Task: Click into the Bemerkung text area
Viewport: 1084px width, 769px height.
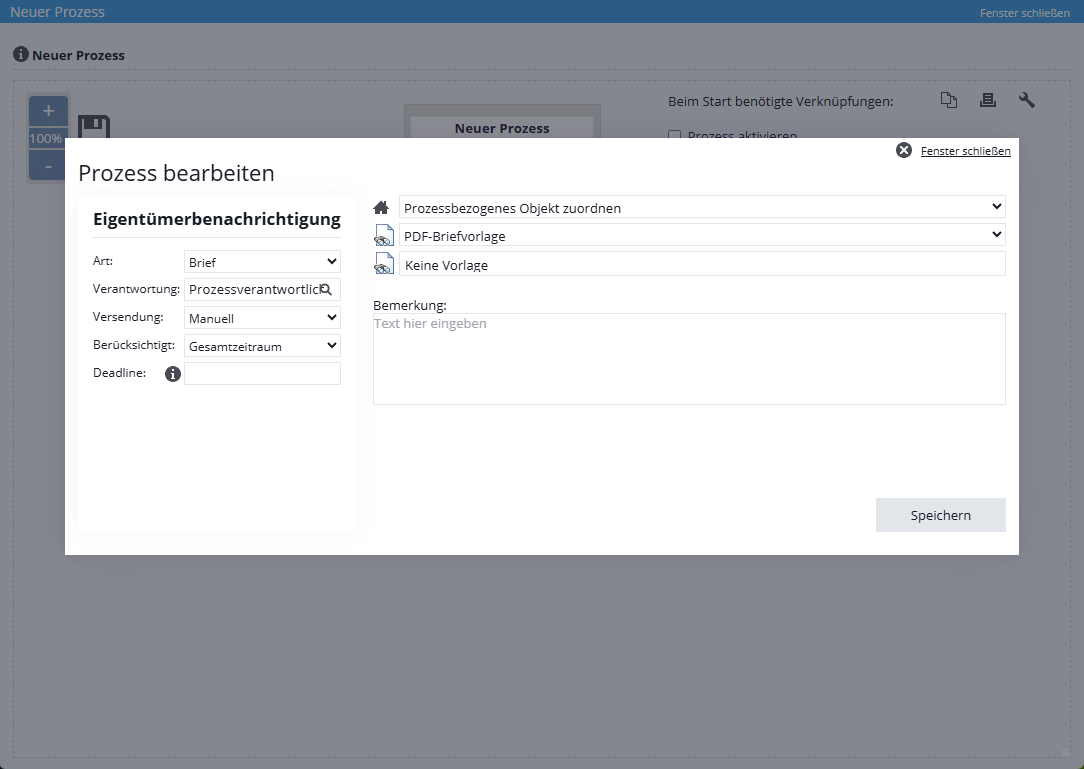Action: 689,360
